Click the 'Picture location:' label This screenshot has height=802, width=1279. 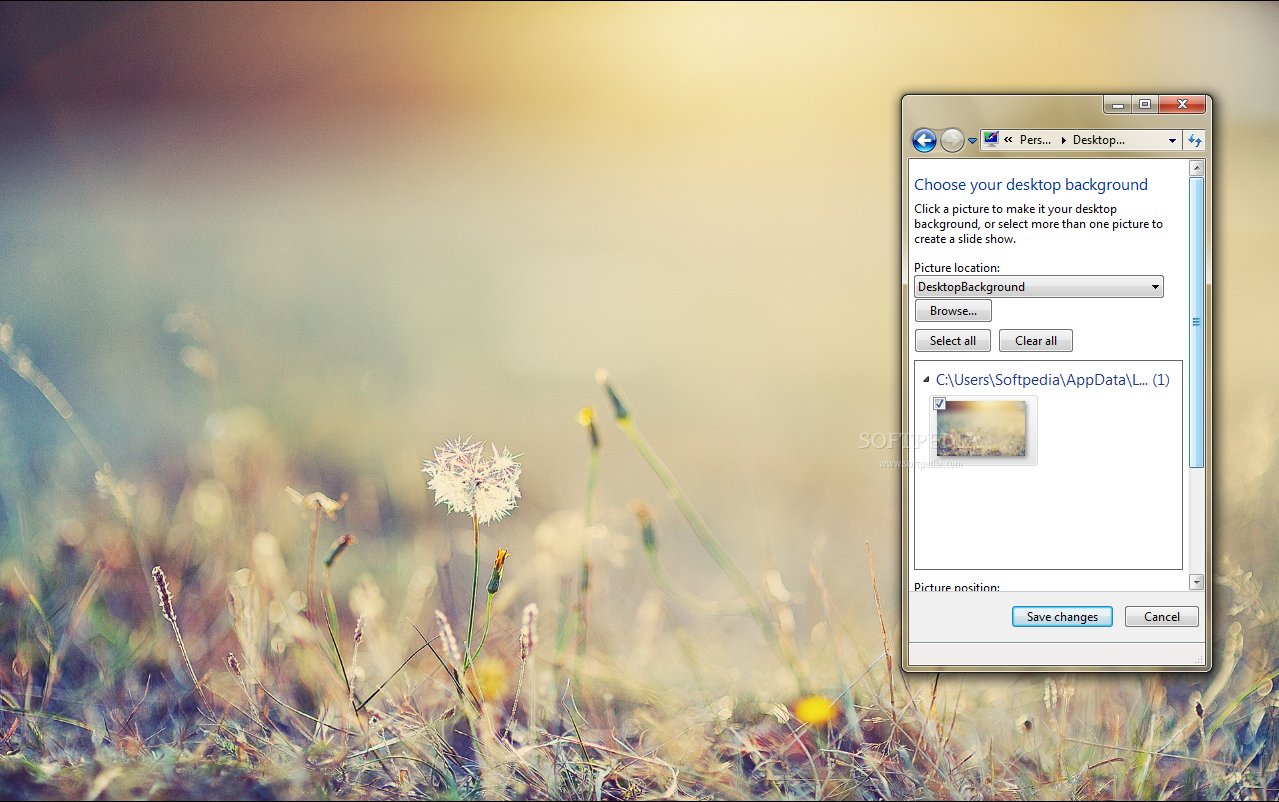956,268
